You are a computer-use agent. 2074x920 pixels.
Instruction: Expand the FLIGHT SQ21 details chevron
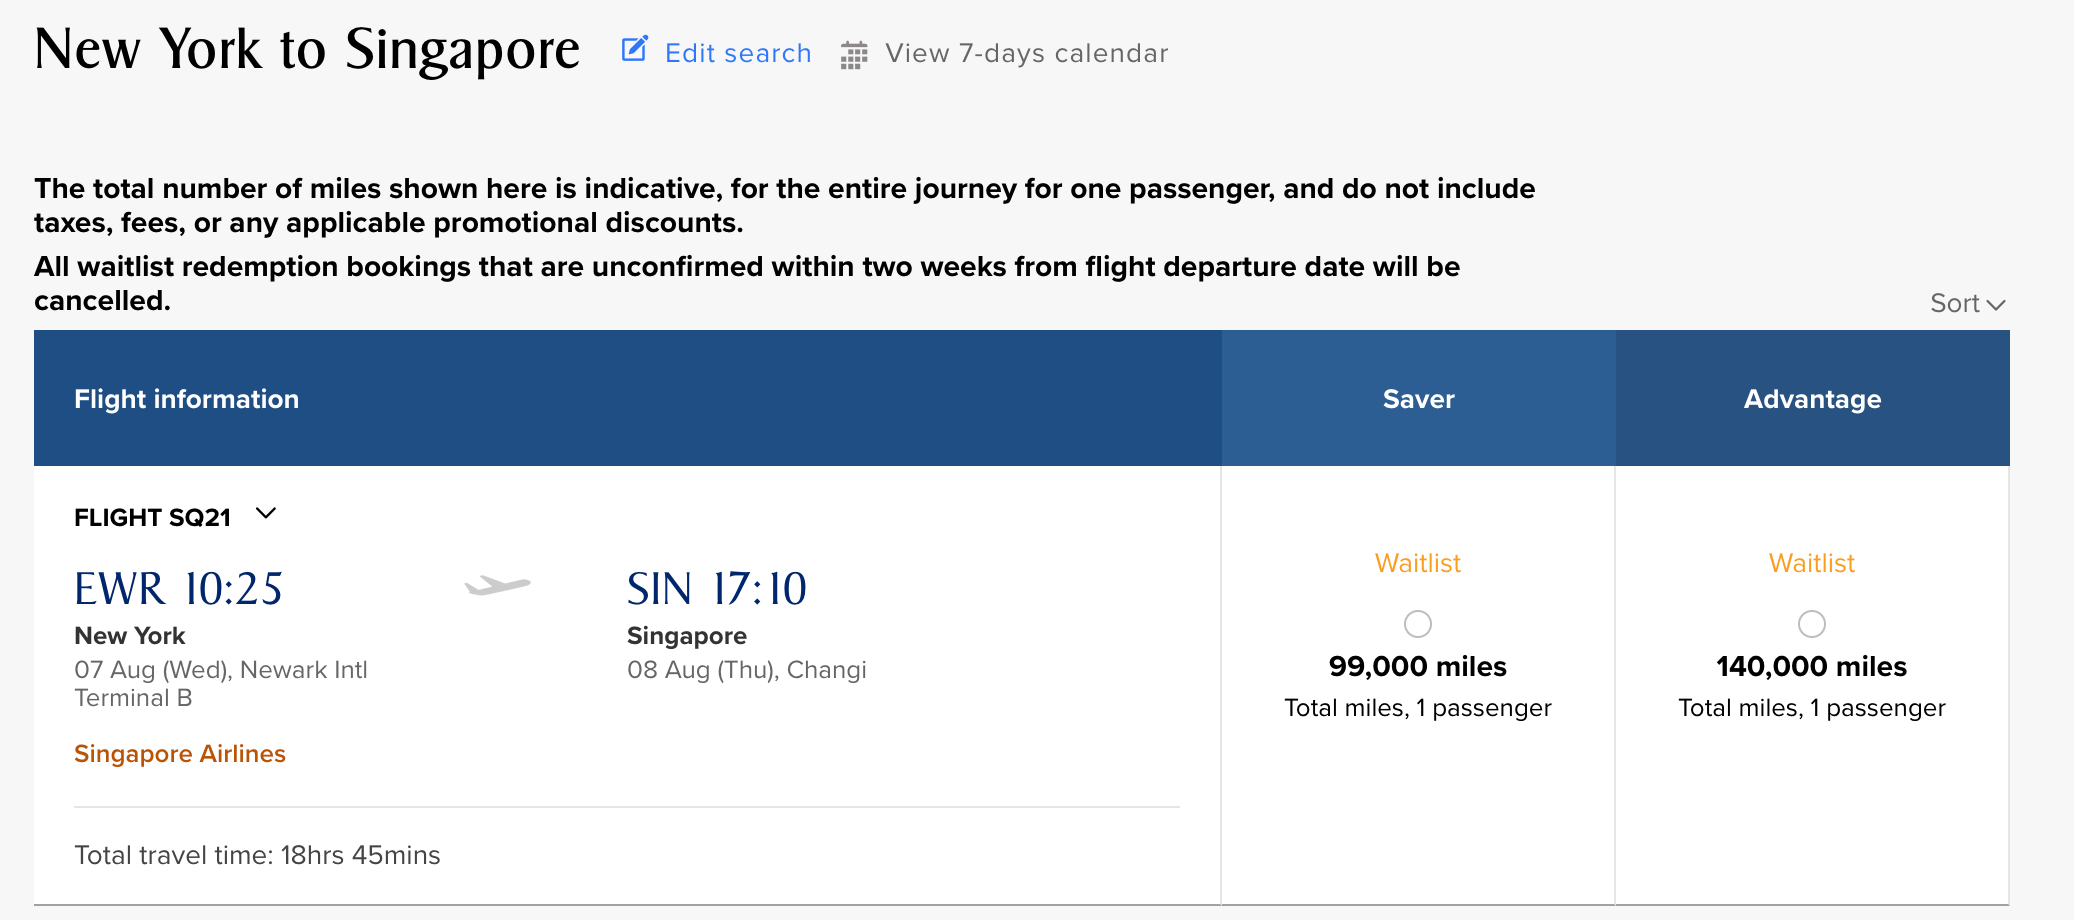click(x=266, y=514)
